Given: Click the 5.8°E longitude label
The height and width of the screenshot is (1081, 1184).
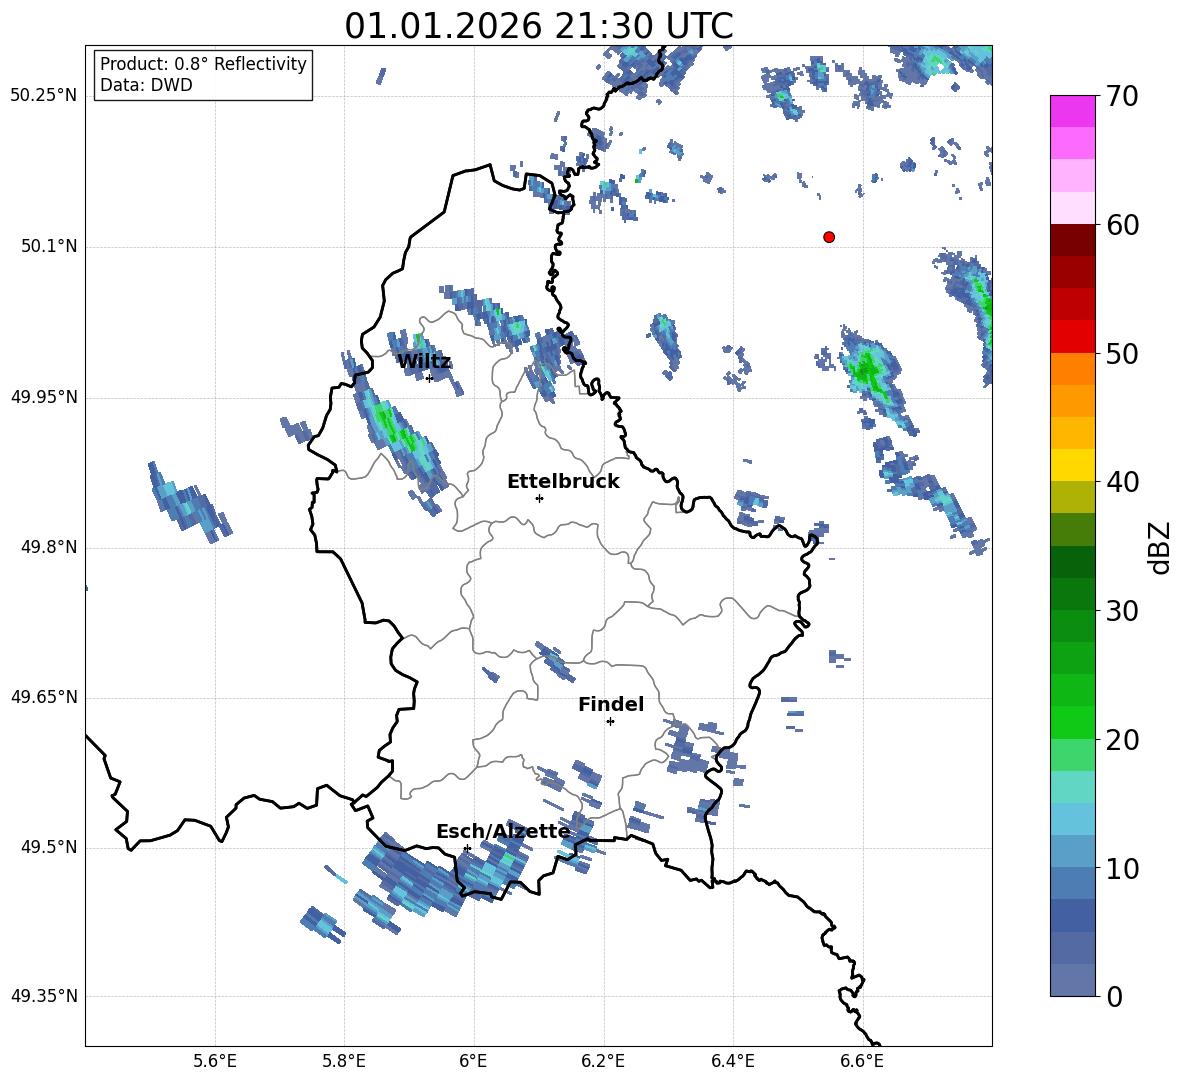Looking at the screenshot, I should 344,1061.
